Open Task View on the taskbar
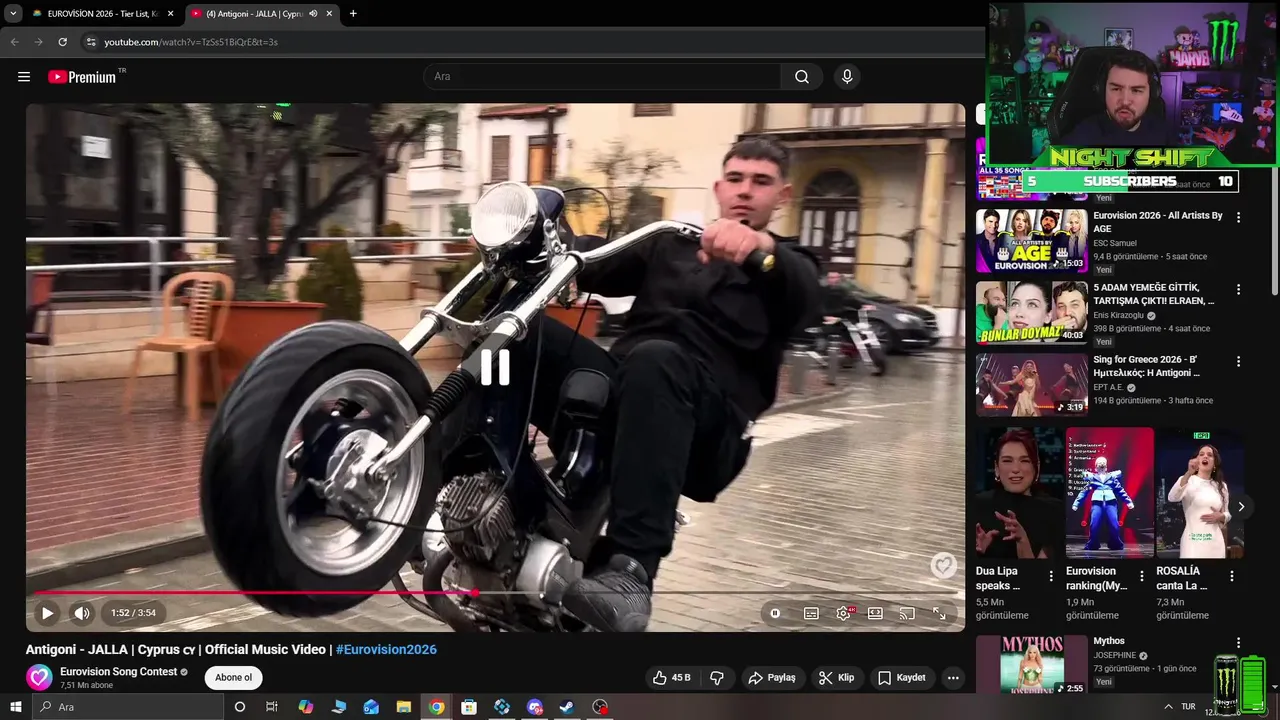Screen dimensions: 1280x720 point(272,707)
